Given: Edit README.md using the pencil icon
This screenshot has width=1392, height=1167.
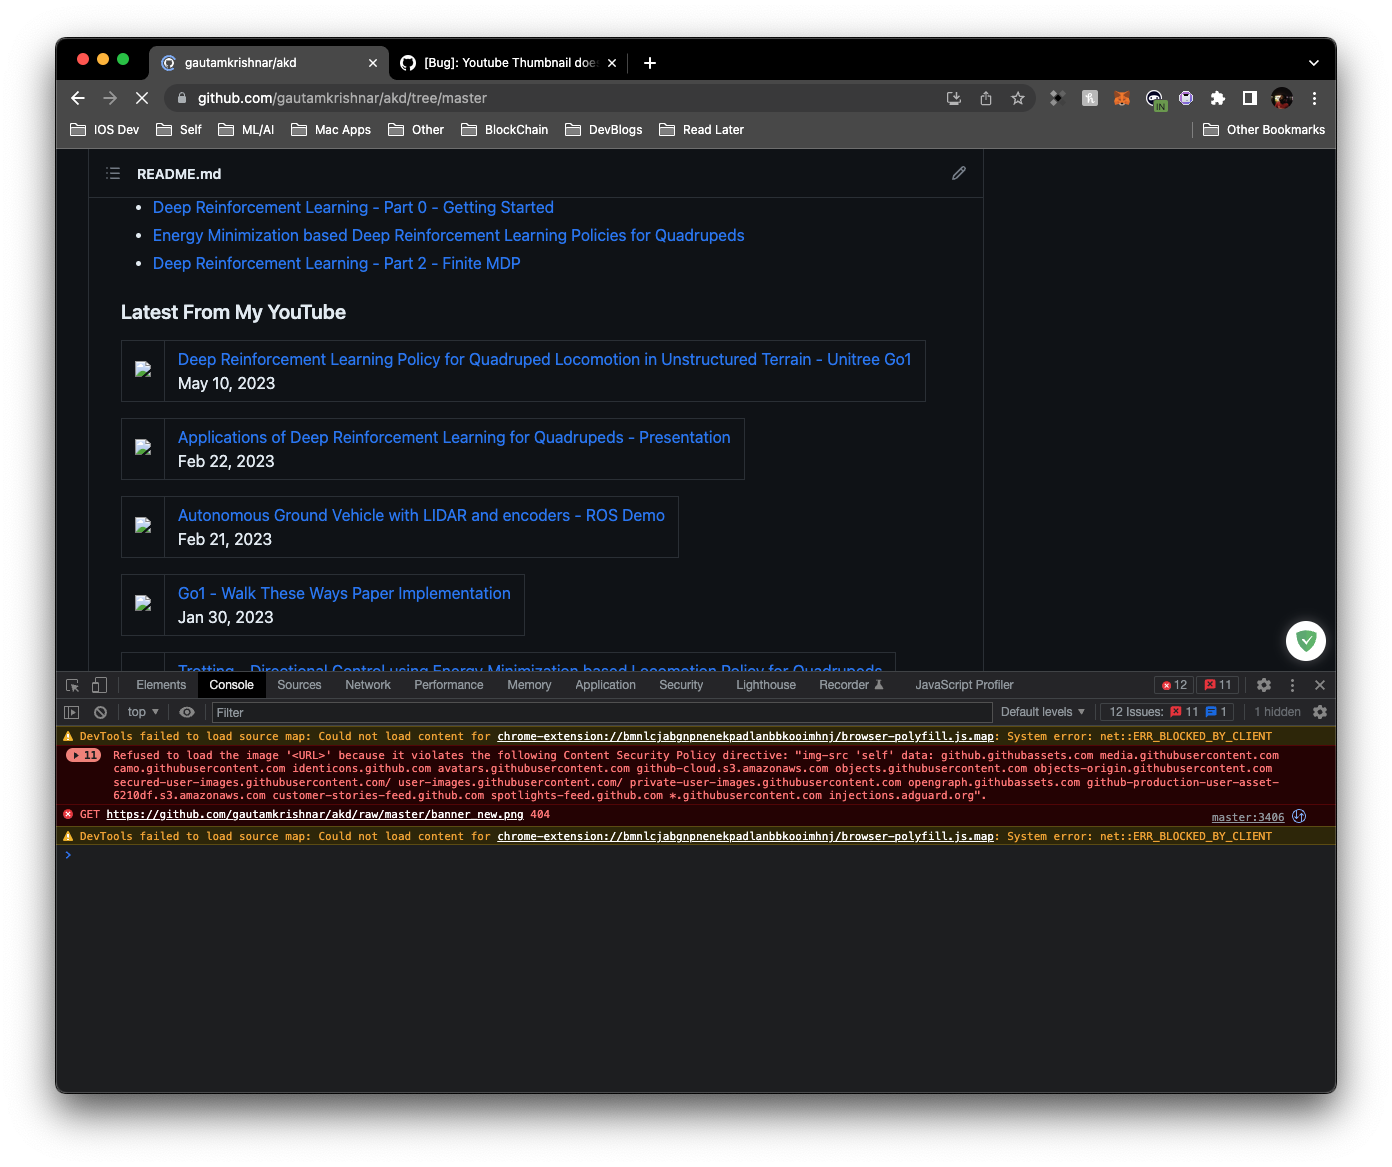Looking at the screenshot, I should coord(959,173).
